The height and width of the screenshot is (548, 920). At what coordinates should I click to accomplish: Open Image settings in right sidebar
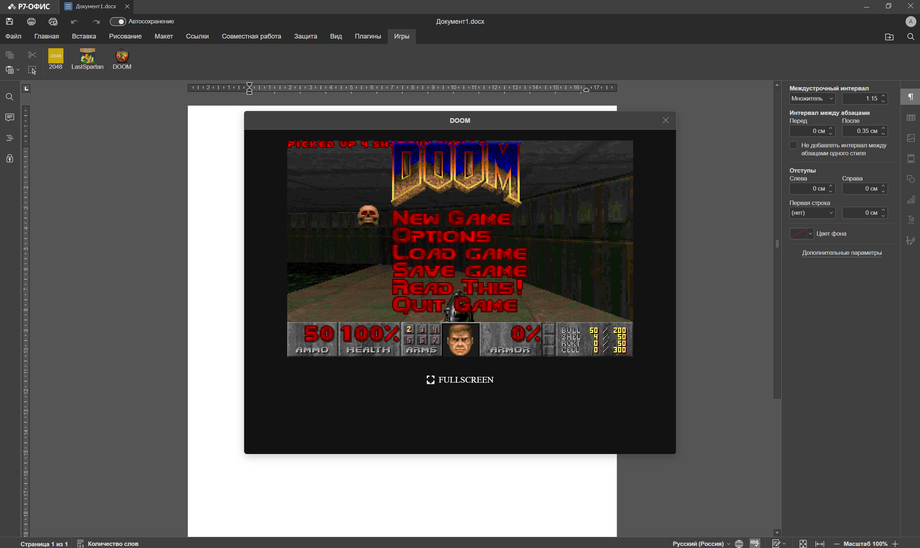911,138
